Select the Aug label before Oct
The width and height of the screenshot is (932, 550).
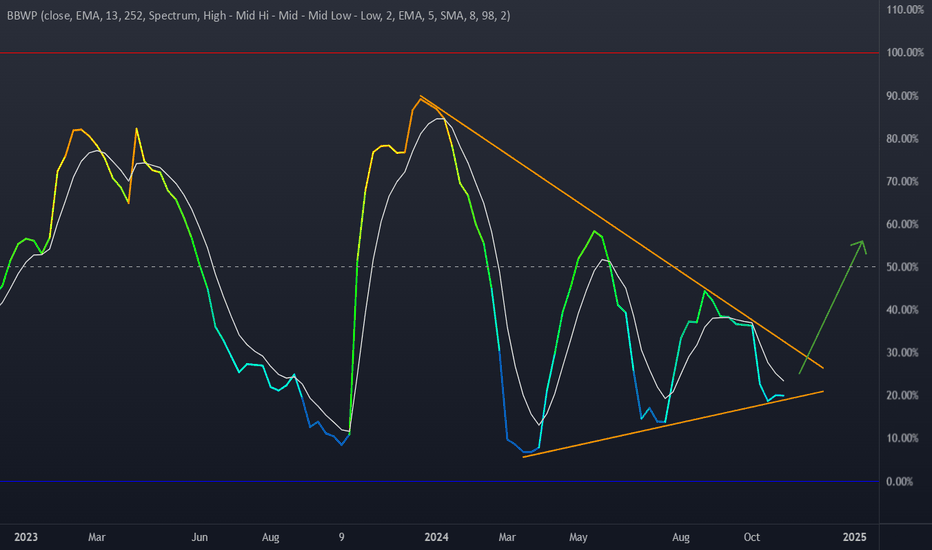coord(681,537)
